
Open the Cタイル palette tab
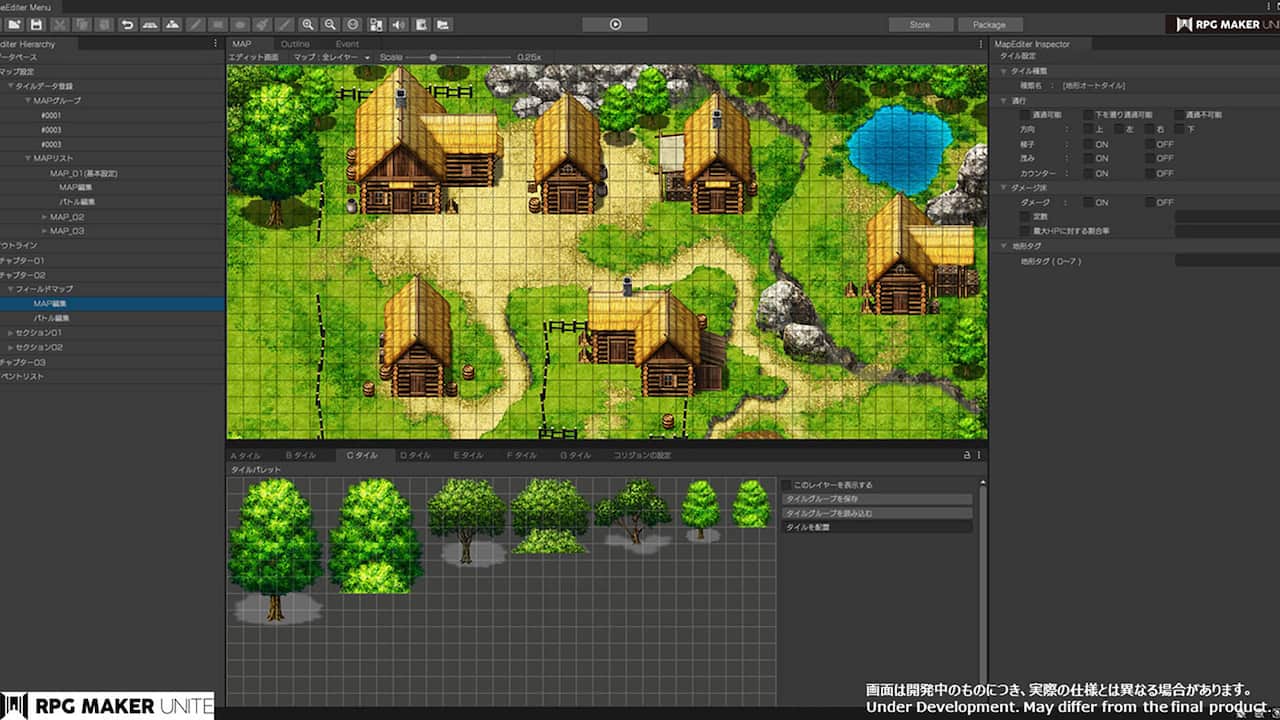coord(362,455)
